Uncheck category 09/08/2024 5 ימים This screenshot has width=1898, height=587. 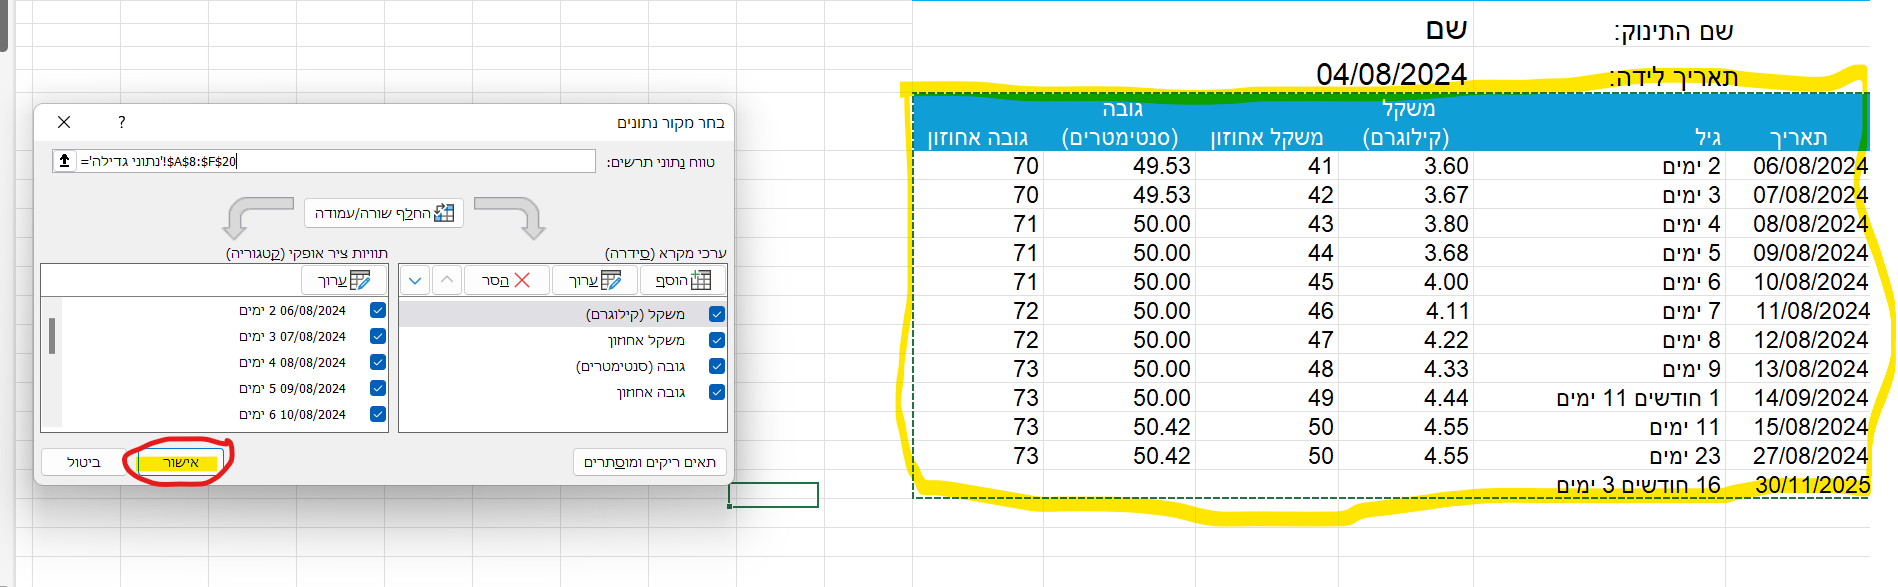(x=378, y=388)
